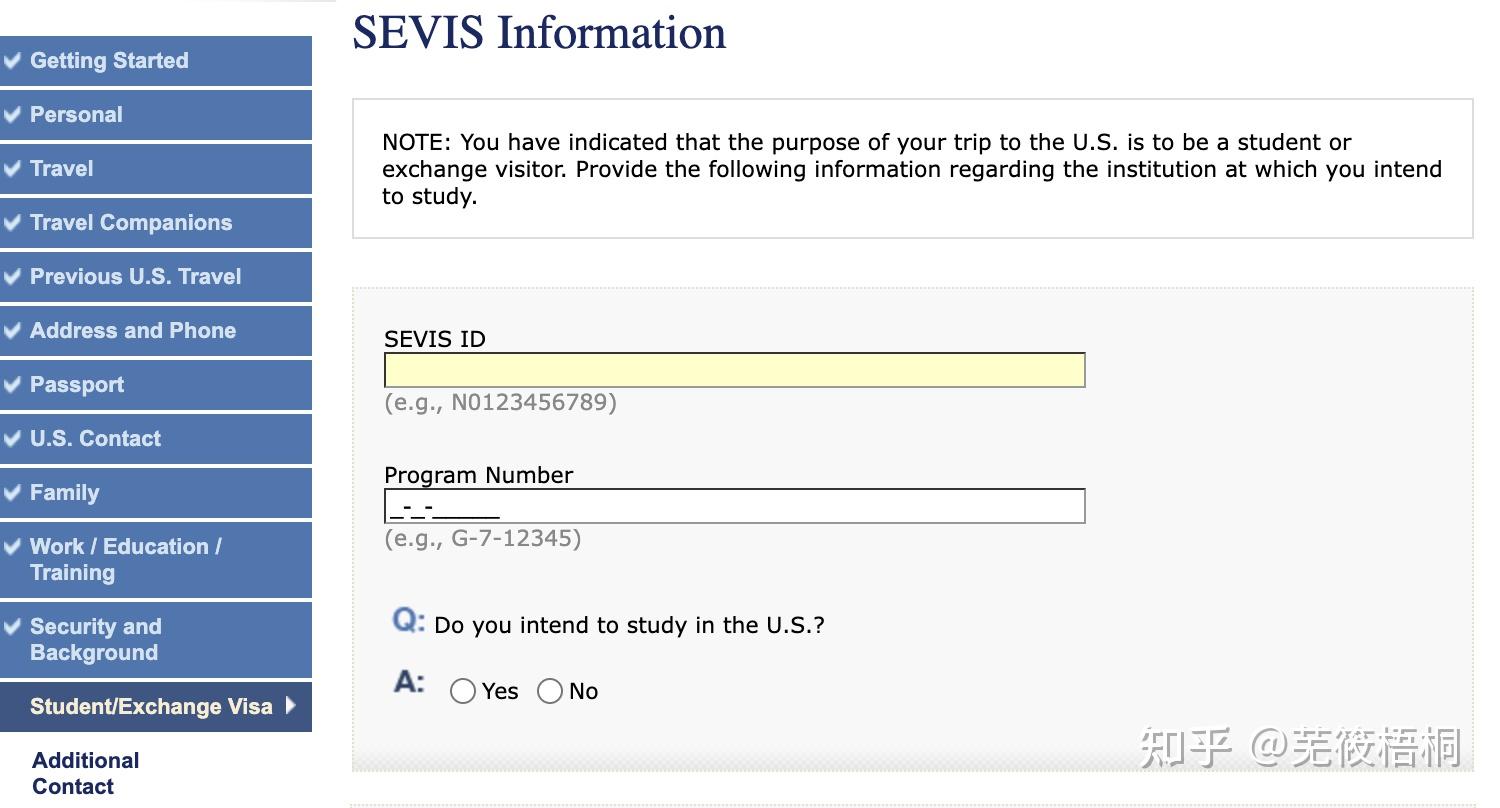Click the Q: question marker icon

tap(408, 621)
